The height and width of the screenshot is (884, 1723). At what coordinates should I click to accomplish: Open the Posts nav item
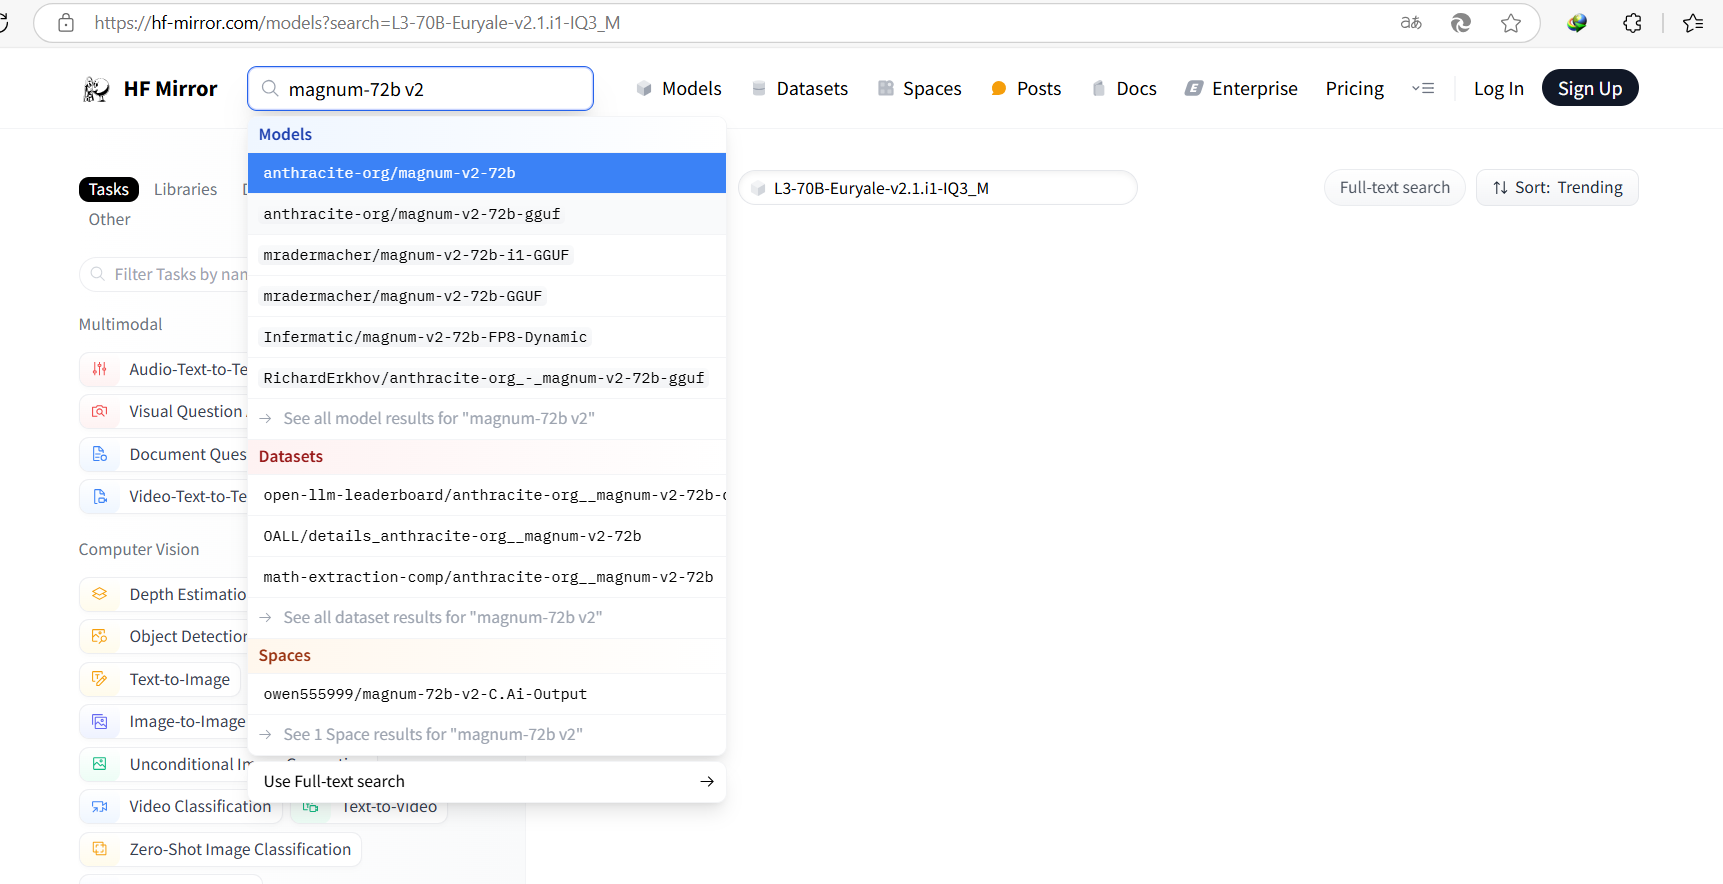[x=1026, y=89]
